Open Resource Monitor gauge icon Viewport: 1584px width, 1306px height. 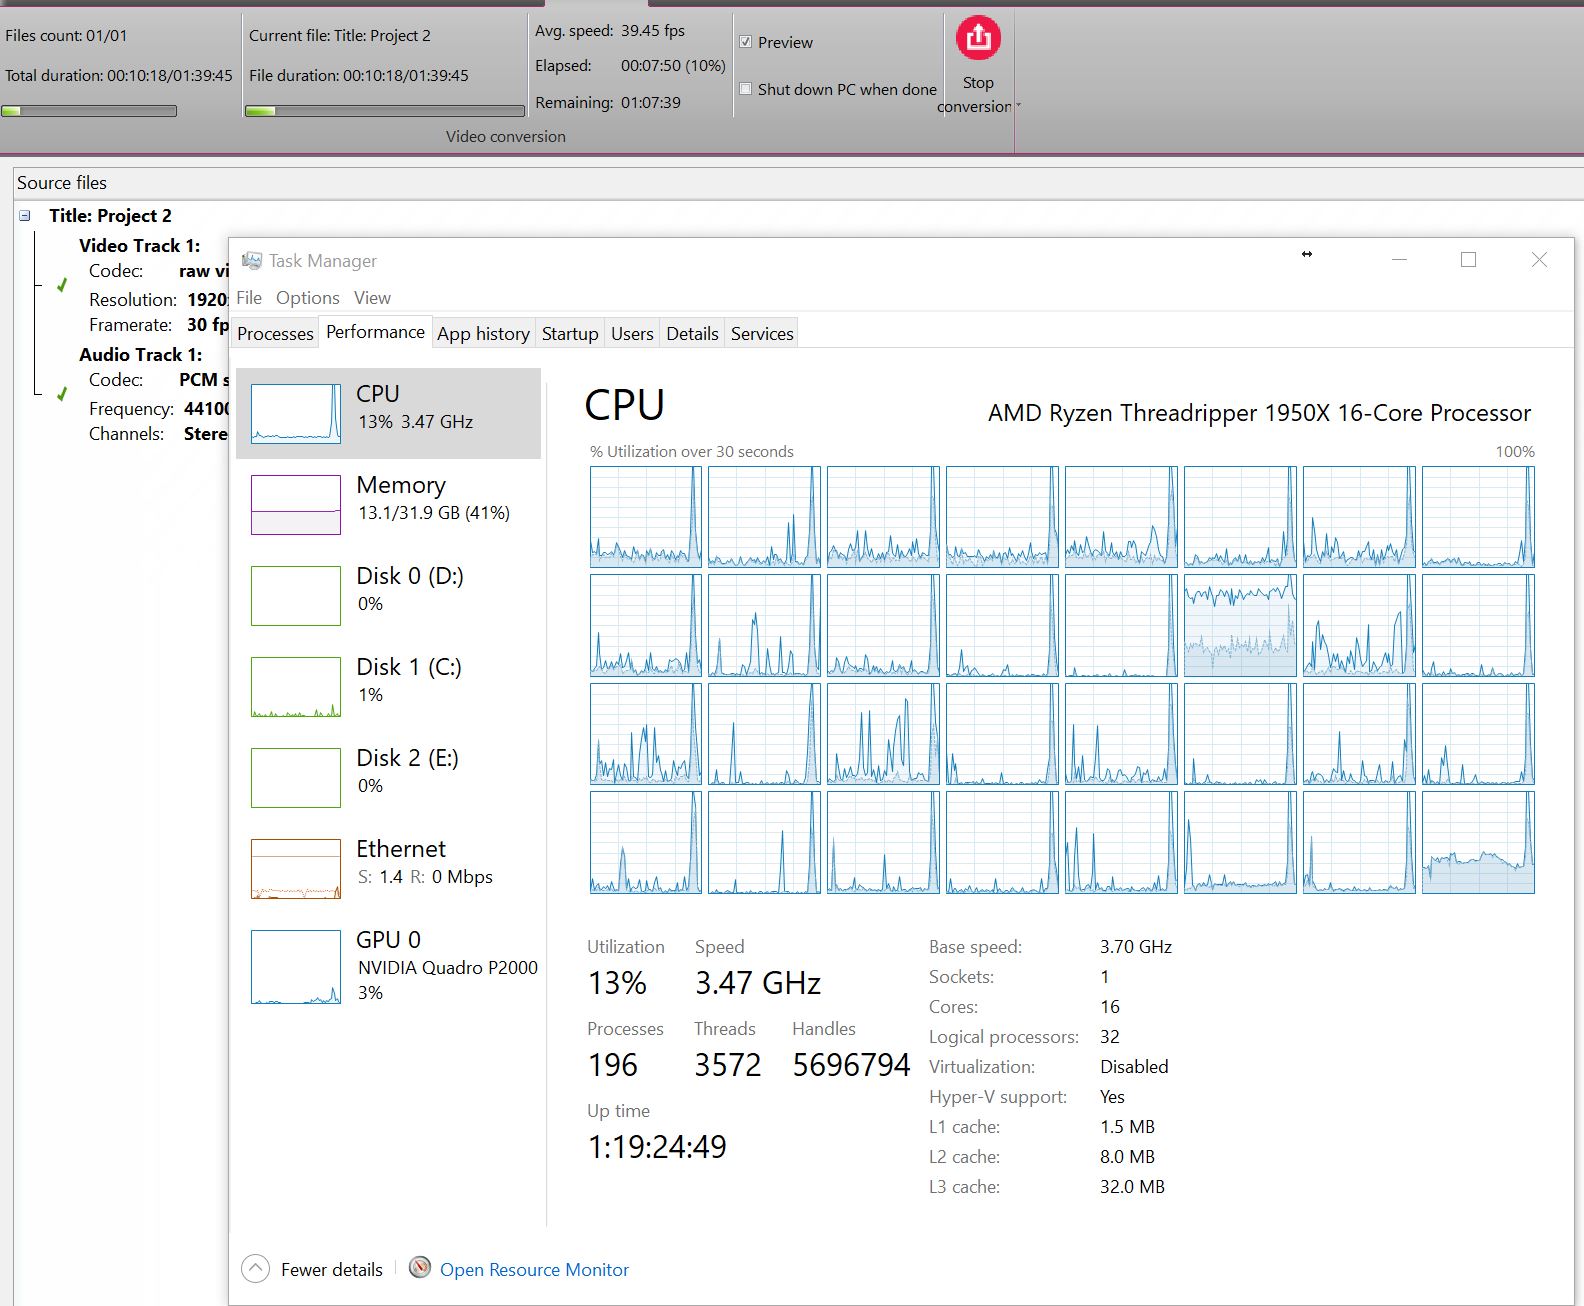coord(421,1268)
